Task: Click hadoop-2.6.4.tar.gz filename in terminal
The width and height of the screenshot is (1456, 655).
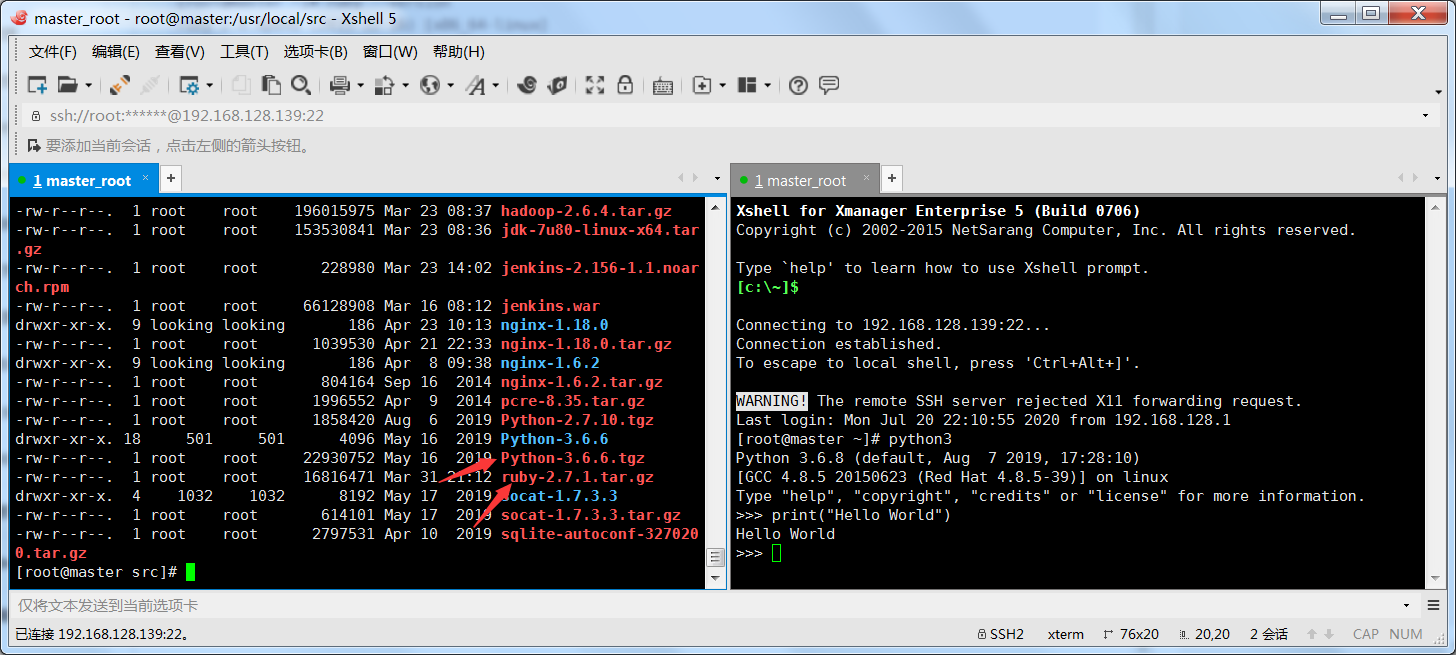Action: point(586,211)
